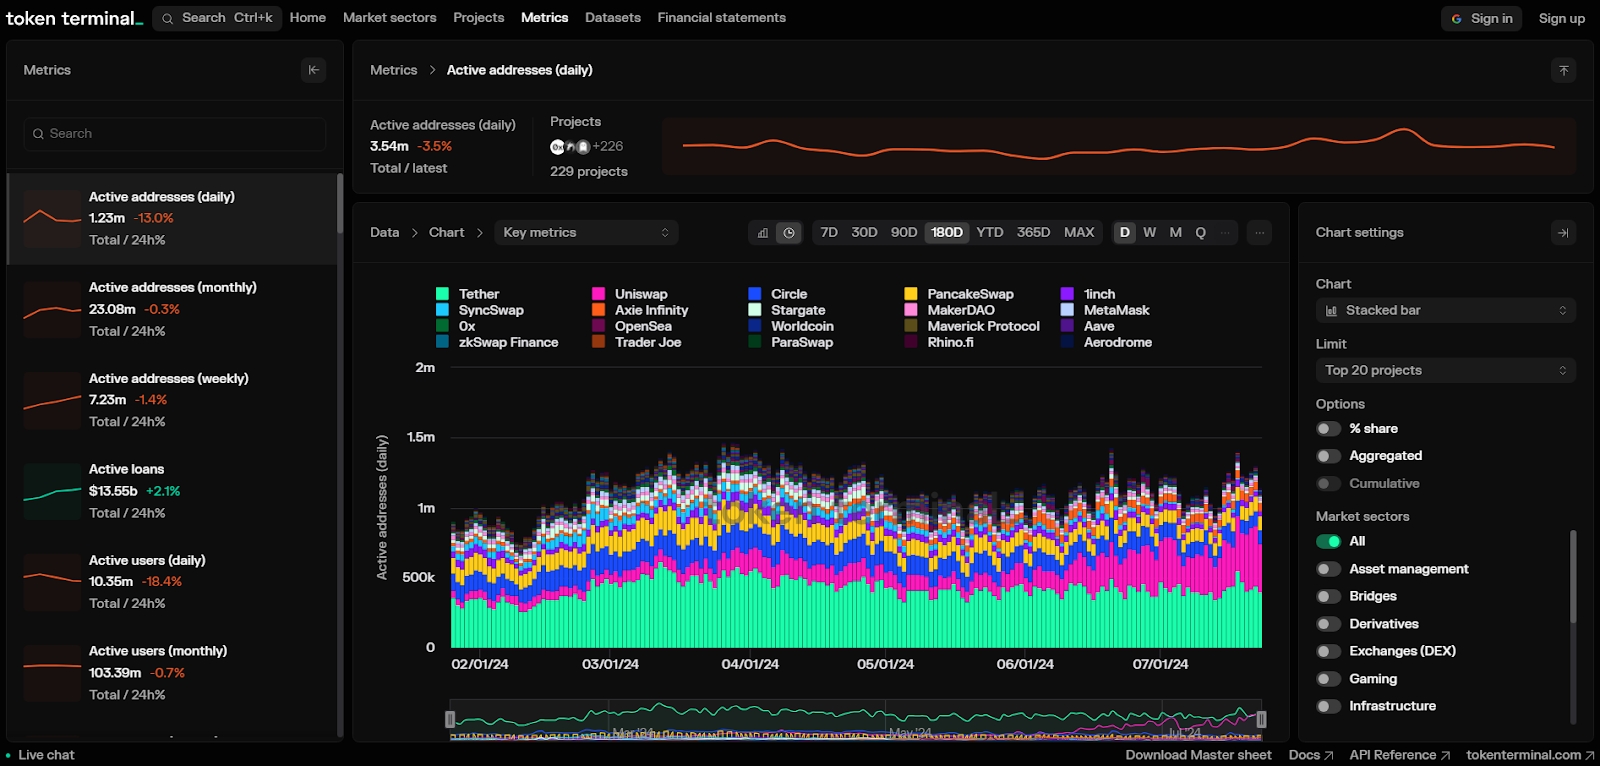Screen dimensions: 1600x766
Task: Open the Projects nav menu
Action: pos(478,18)
